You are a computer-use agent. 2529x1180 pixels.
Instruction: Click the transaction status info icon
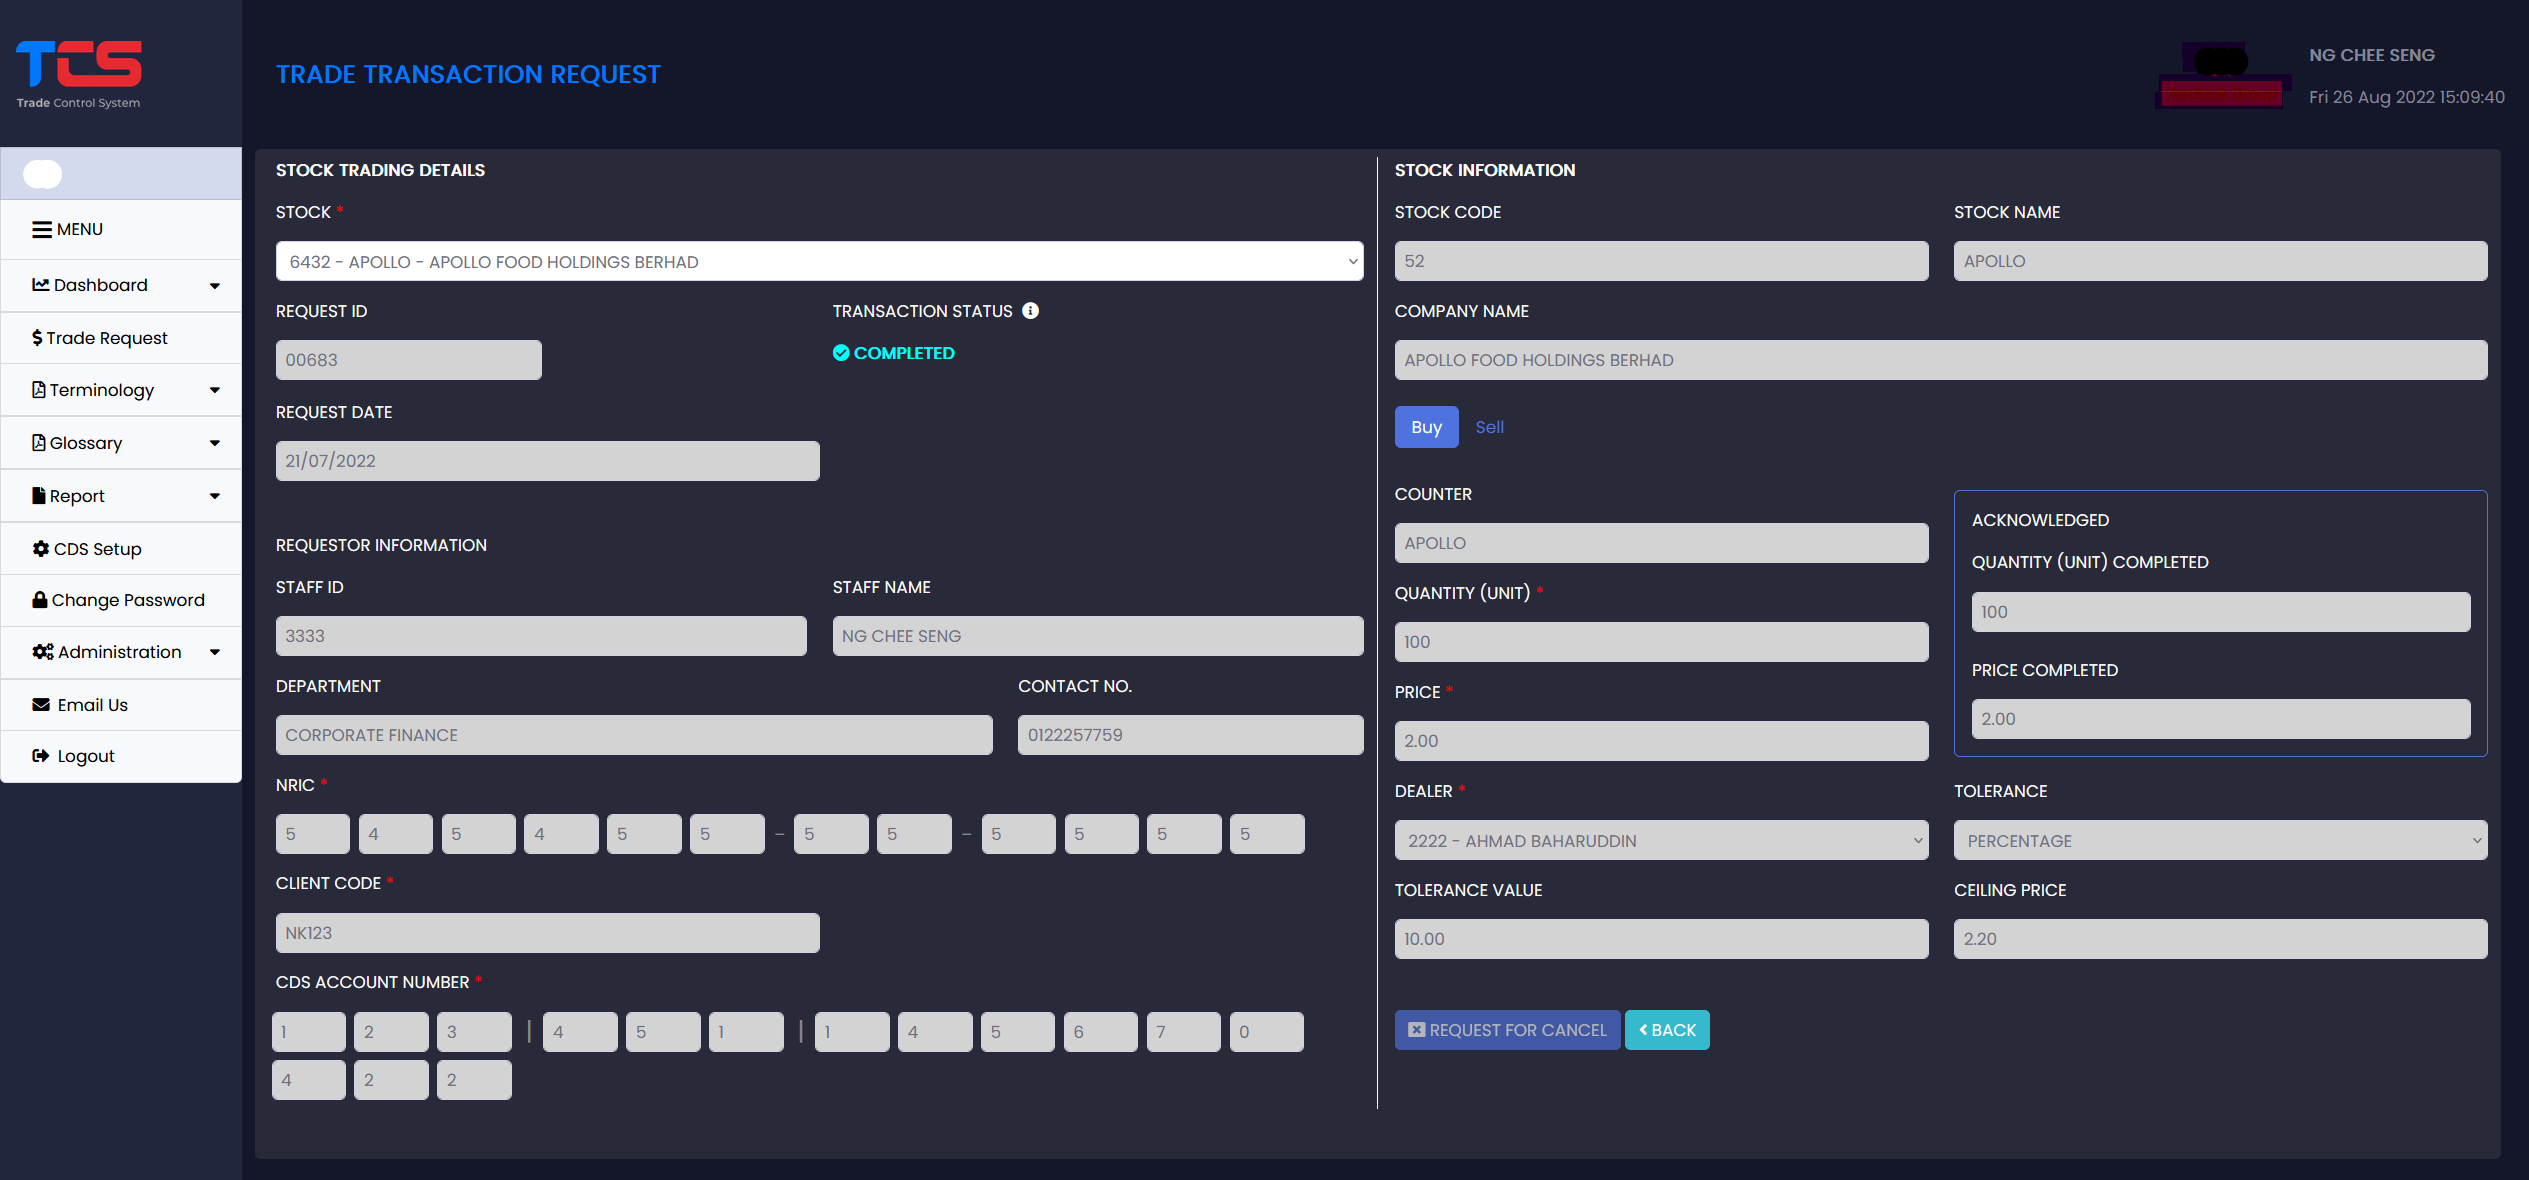point(1030,311)
